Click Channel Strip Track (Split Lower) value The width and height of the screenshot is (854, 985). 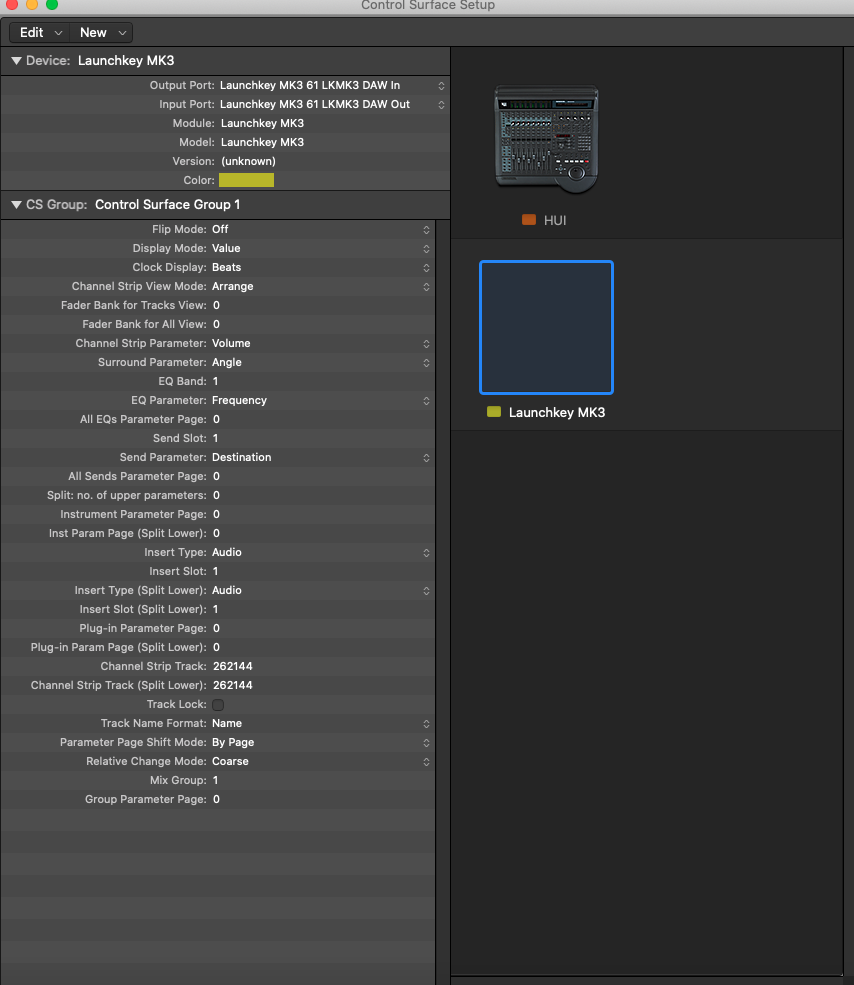[x=233, y=685]
